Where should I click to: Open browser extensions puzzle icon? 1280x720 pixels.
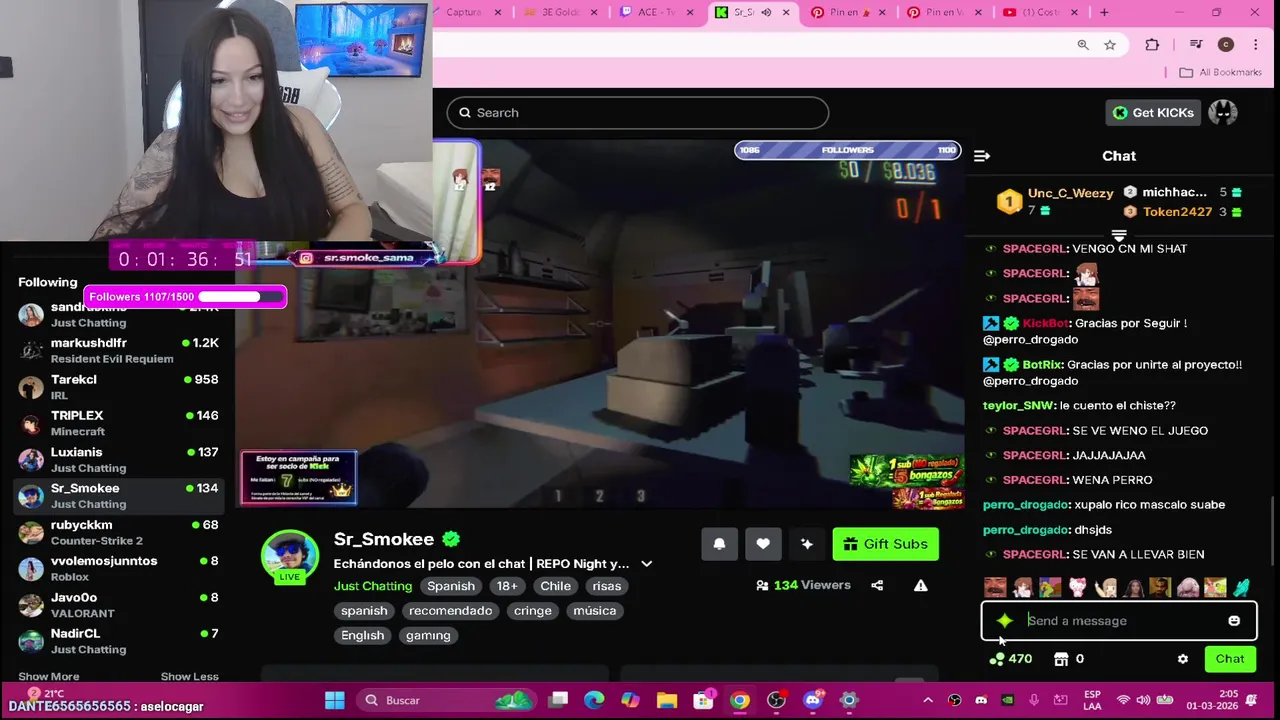click(1152, 45)
